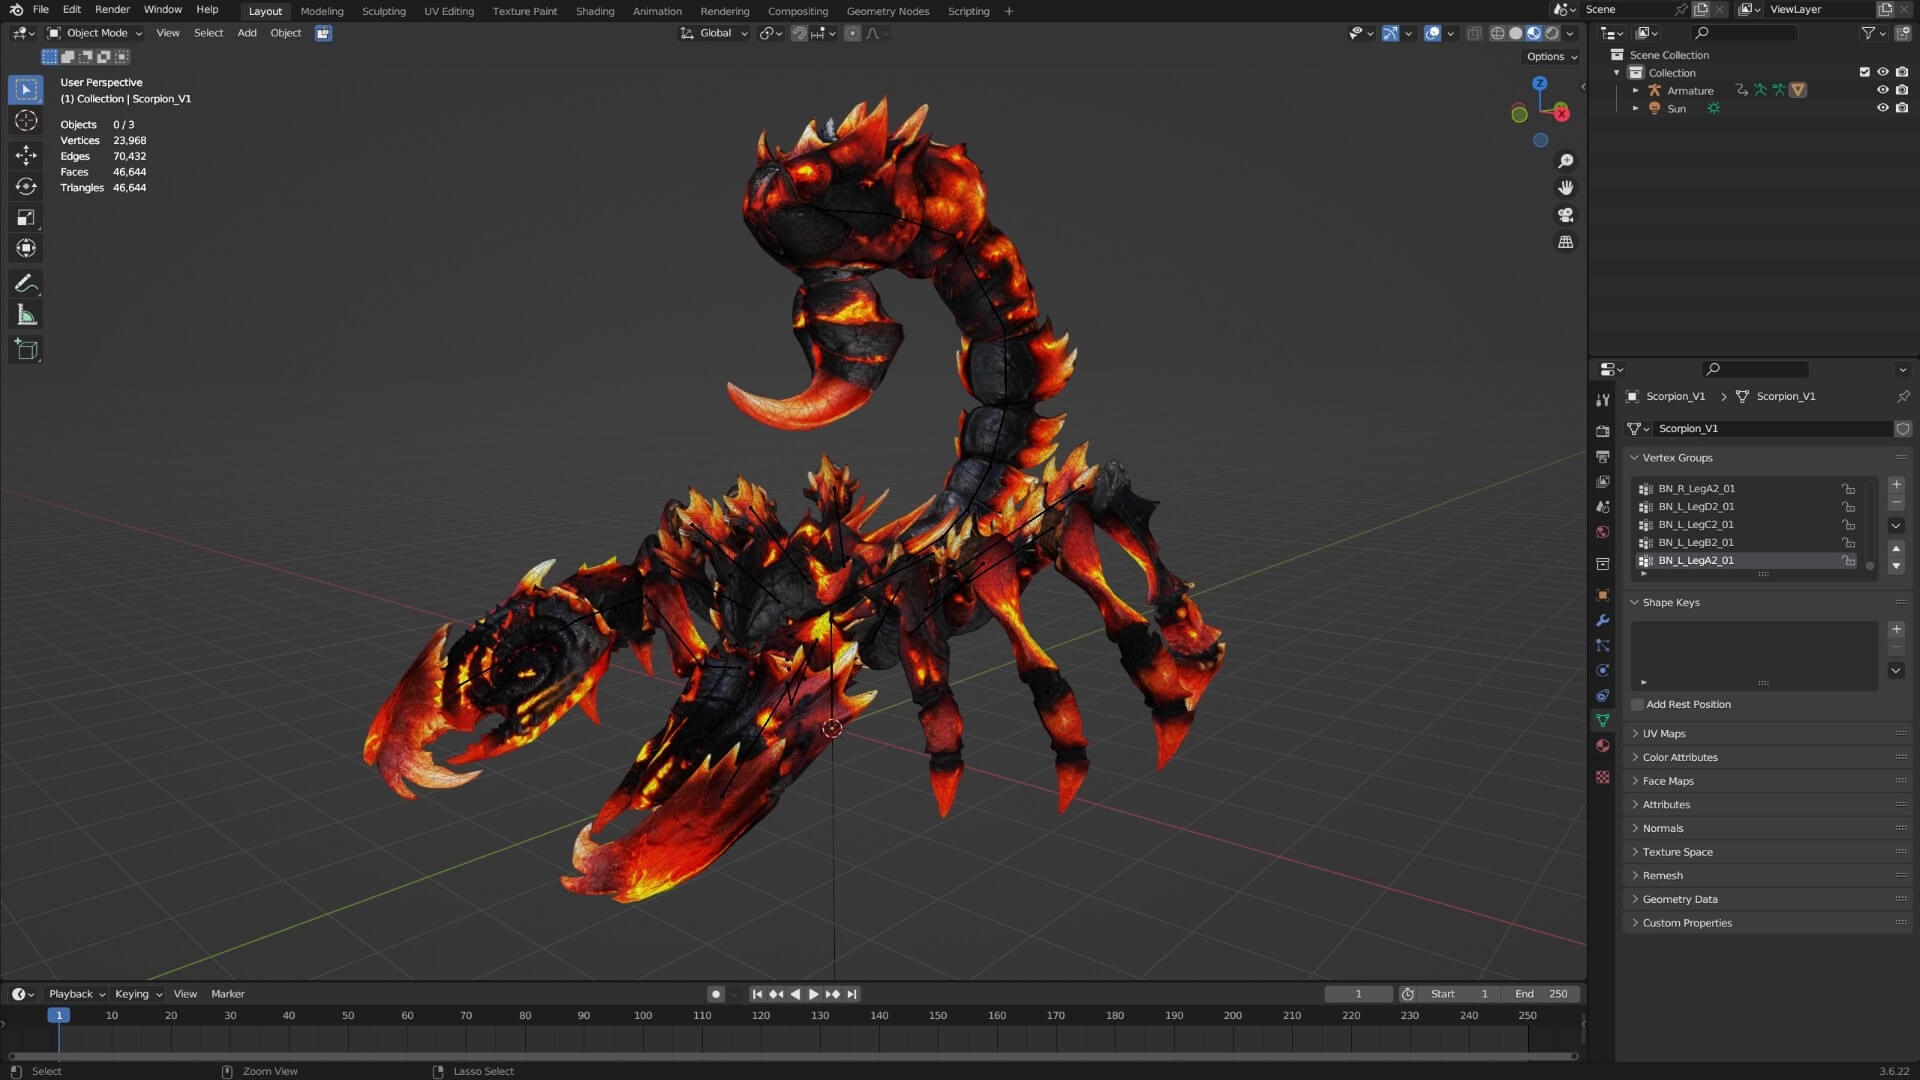
Task: Jump to the timeline end frame
Action: [852, 994]
